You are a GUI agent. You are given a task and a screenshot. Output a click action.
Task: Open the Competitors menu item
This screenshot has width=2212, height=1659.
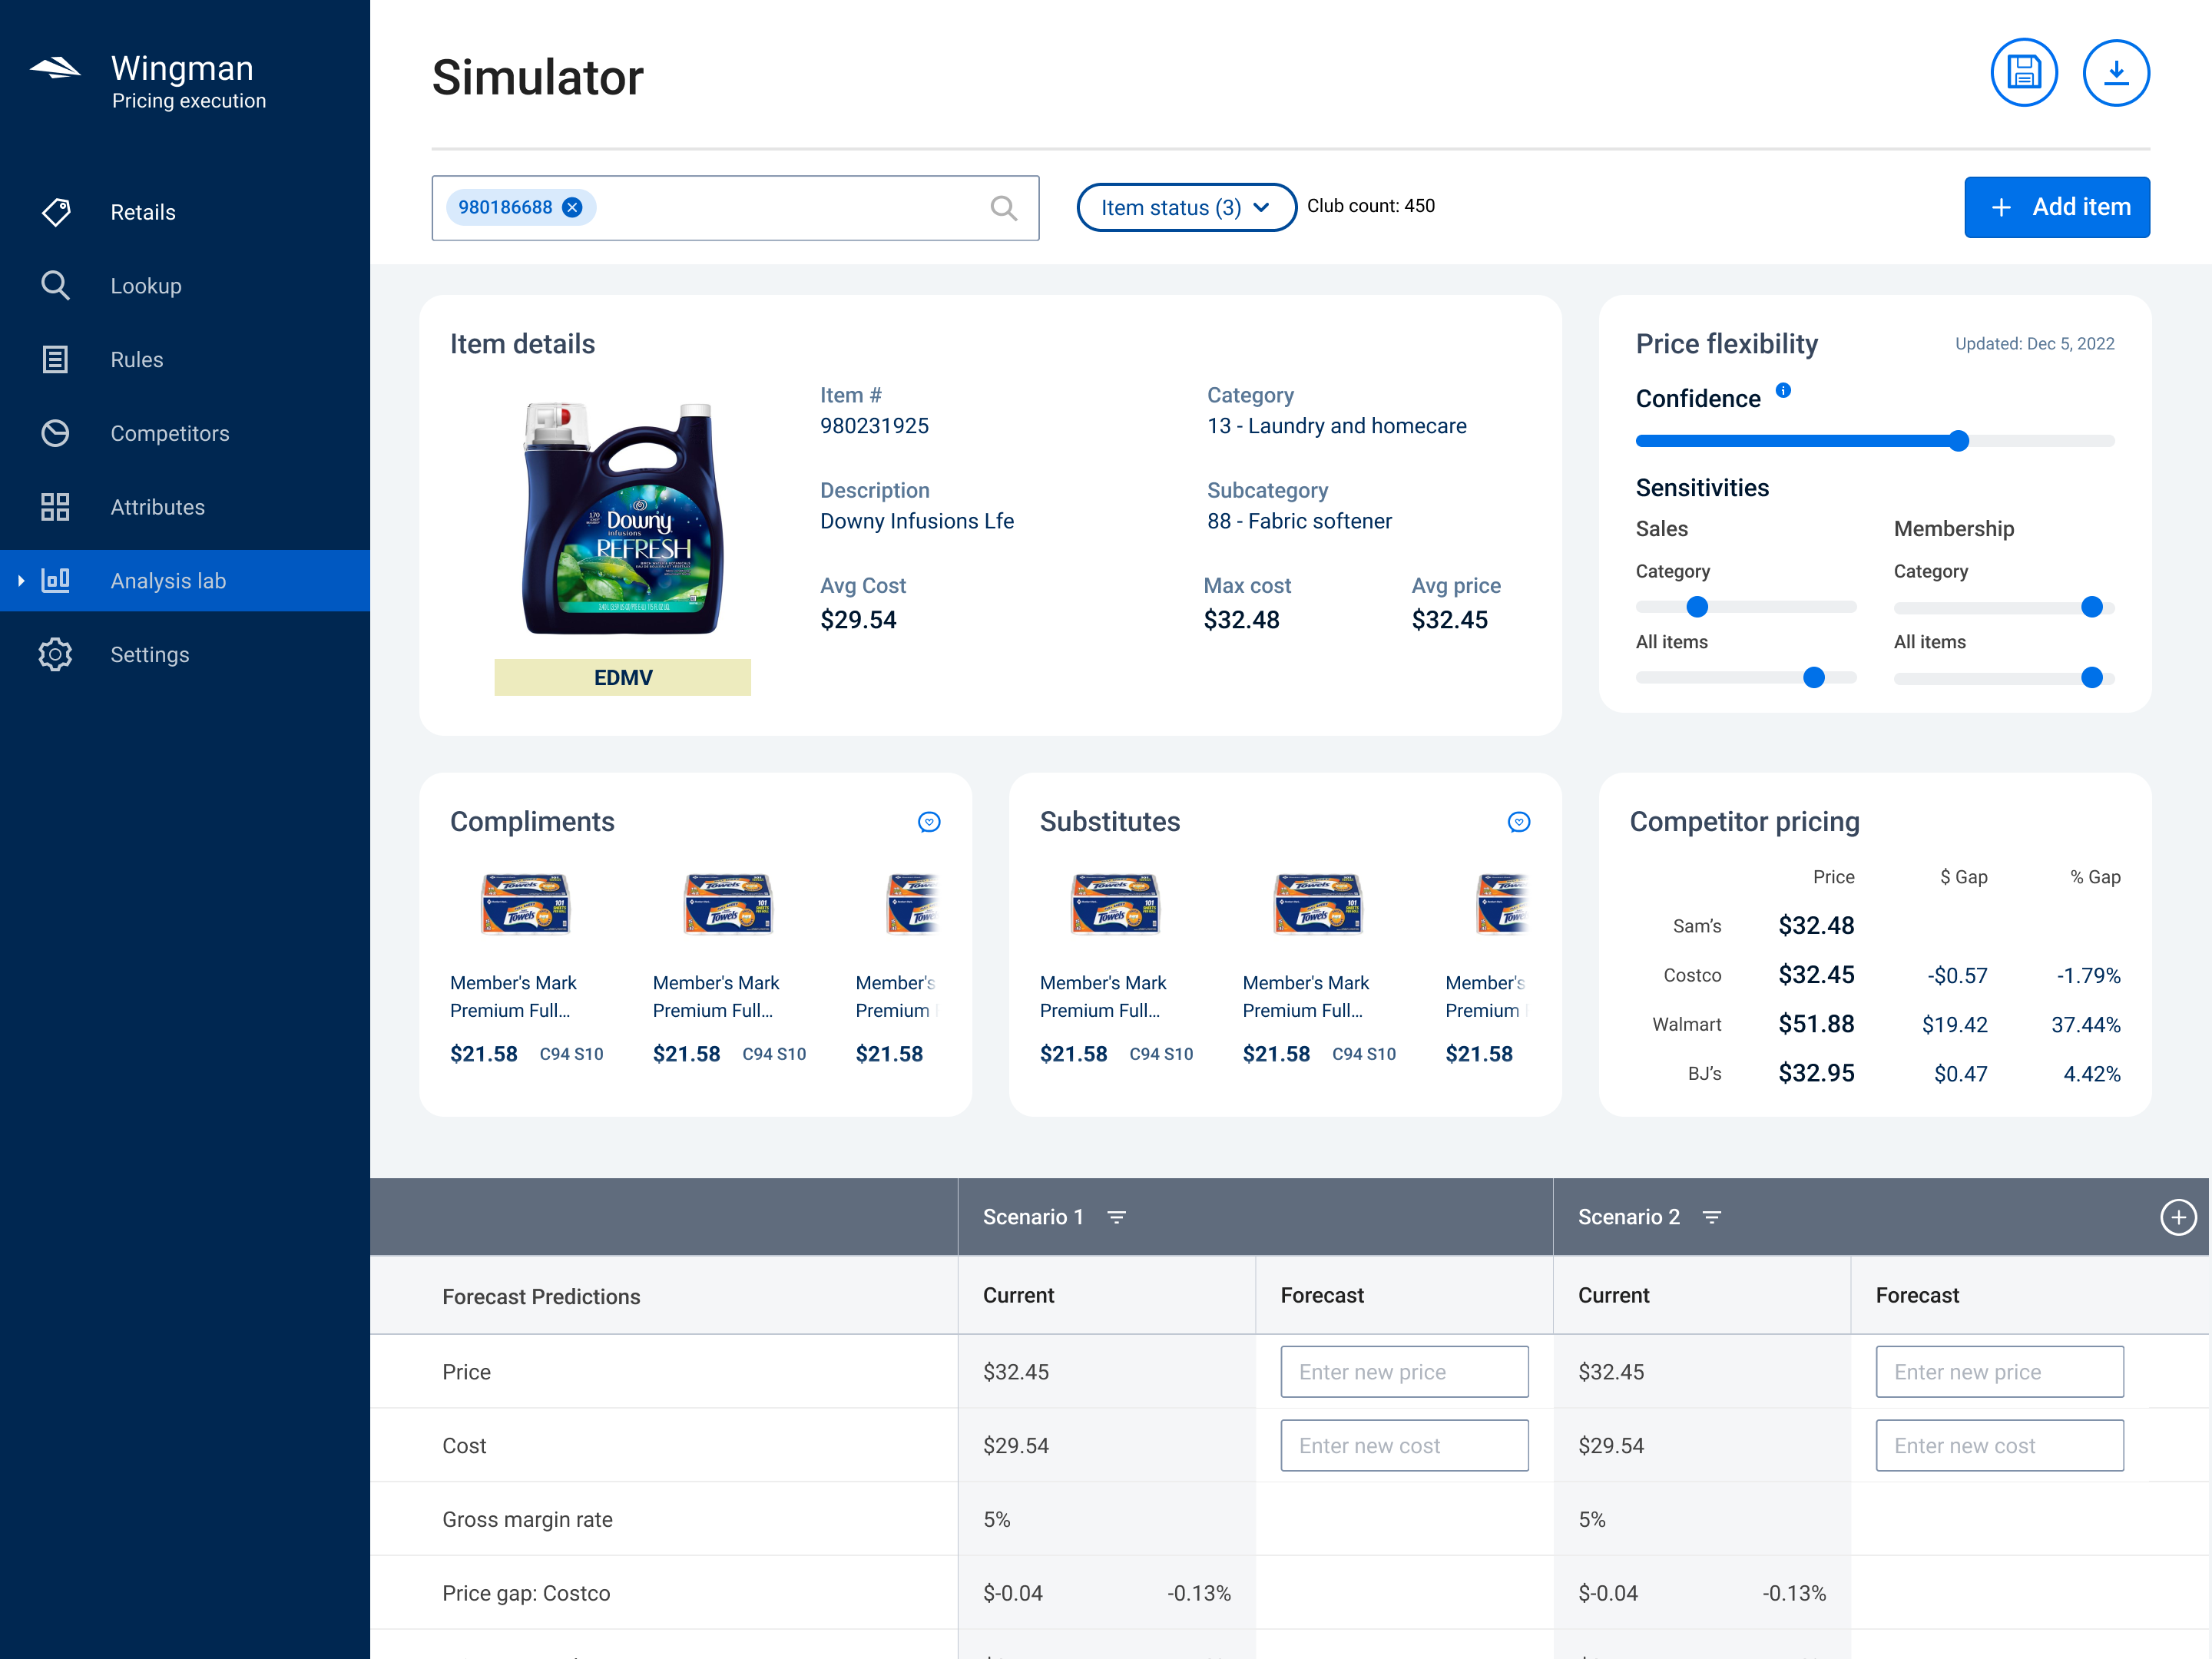[170, 434]
